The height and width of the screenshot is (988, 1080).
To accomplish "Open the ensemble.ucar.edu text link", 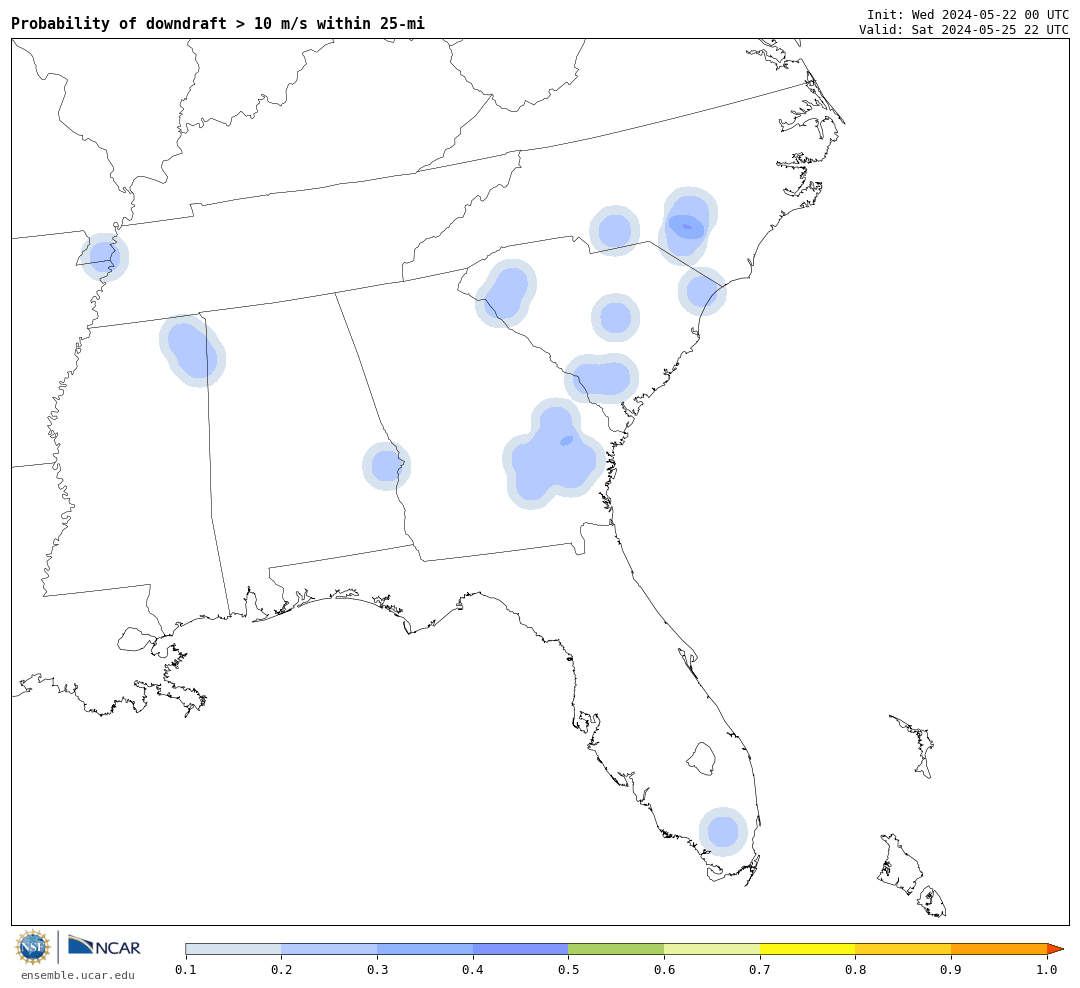I will (x=78, y=975).
